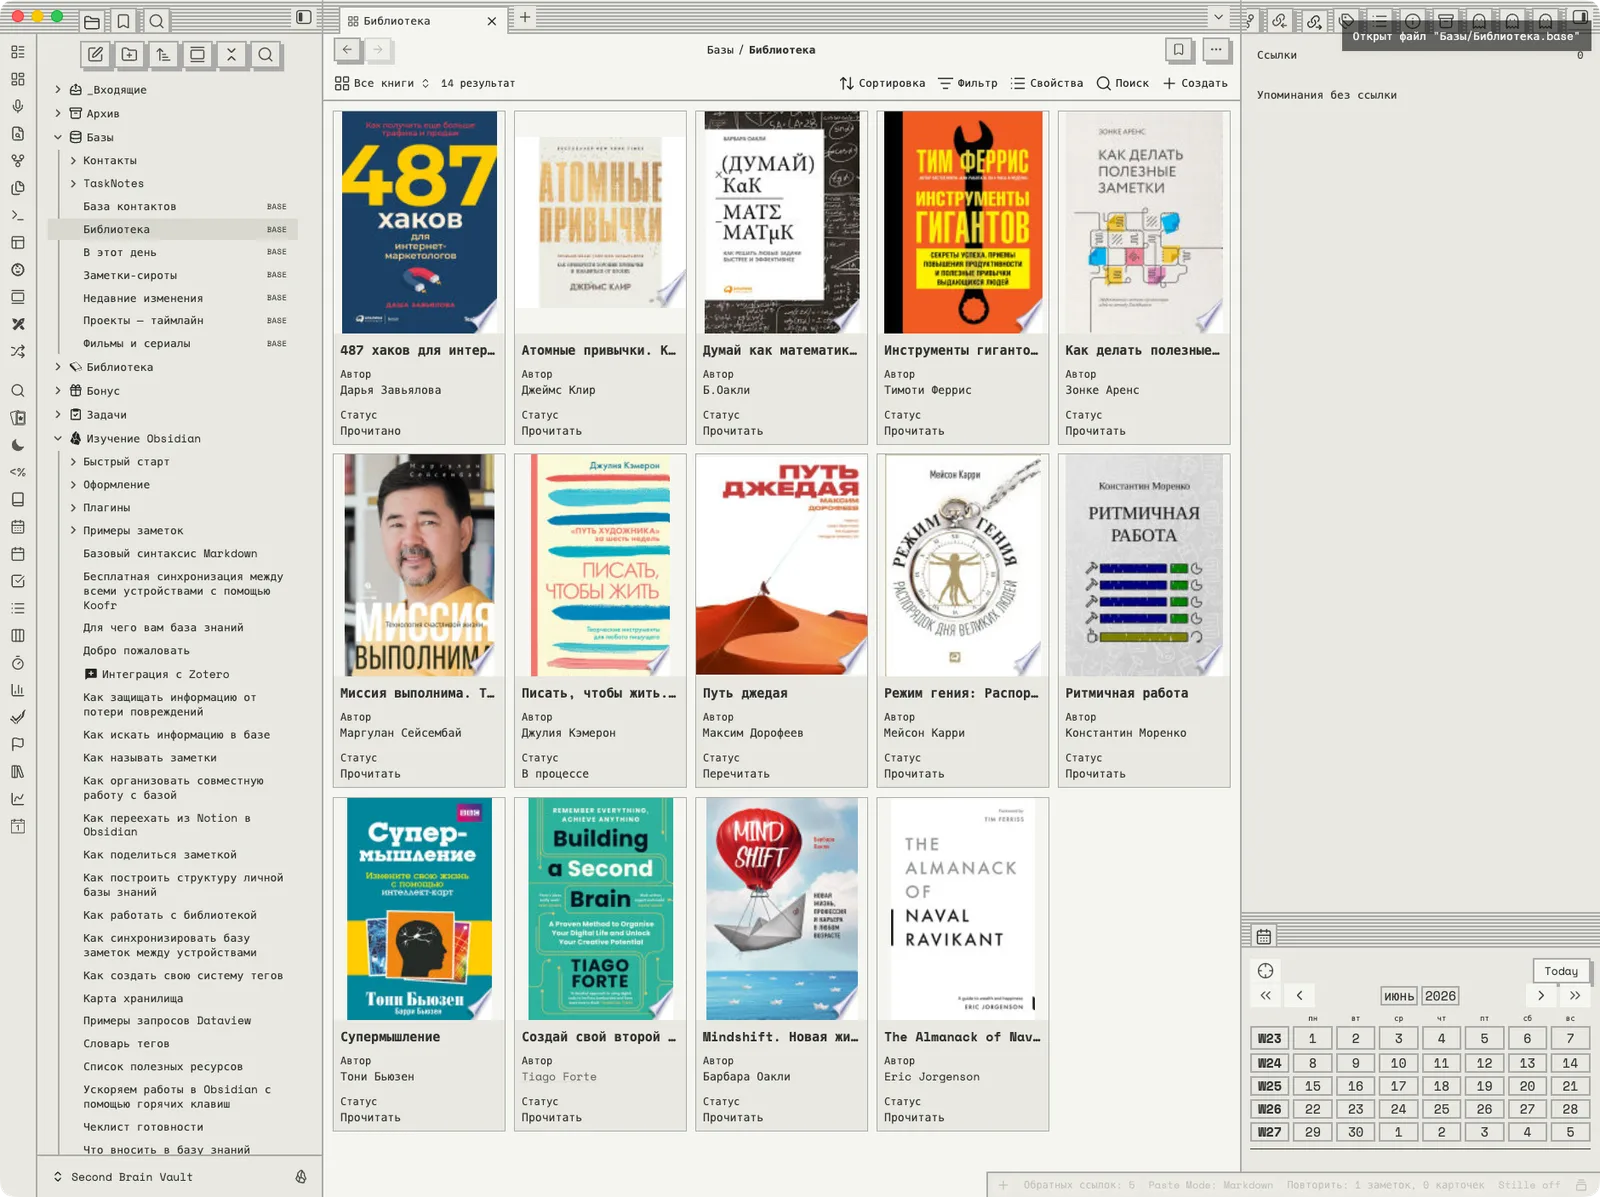
Task: Select June 17 in the calendar
Action: [x=1398, y=1086]
